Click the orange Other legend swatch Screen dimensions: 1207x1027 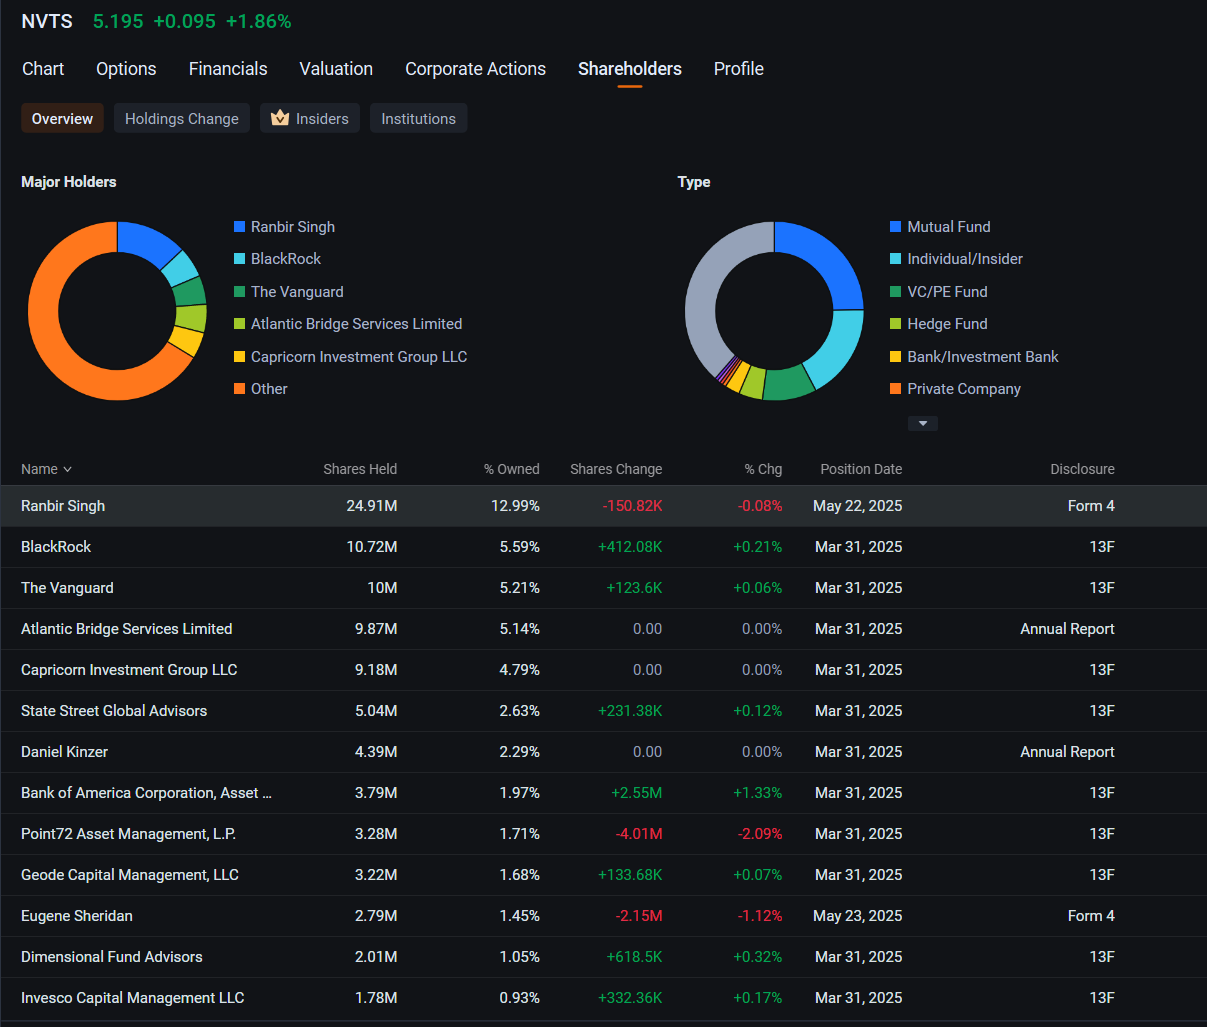pos(239,389)
